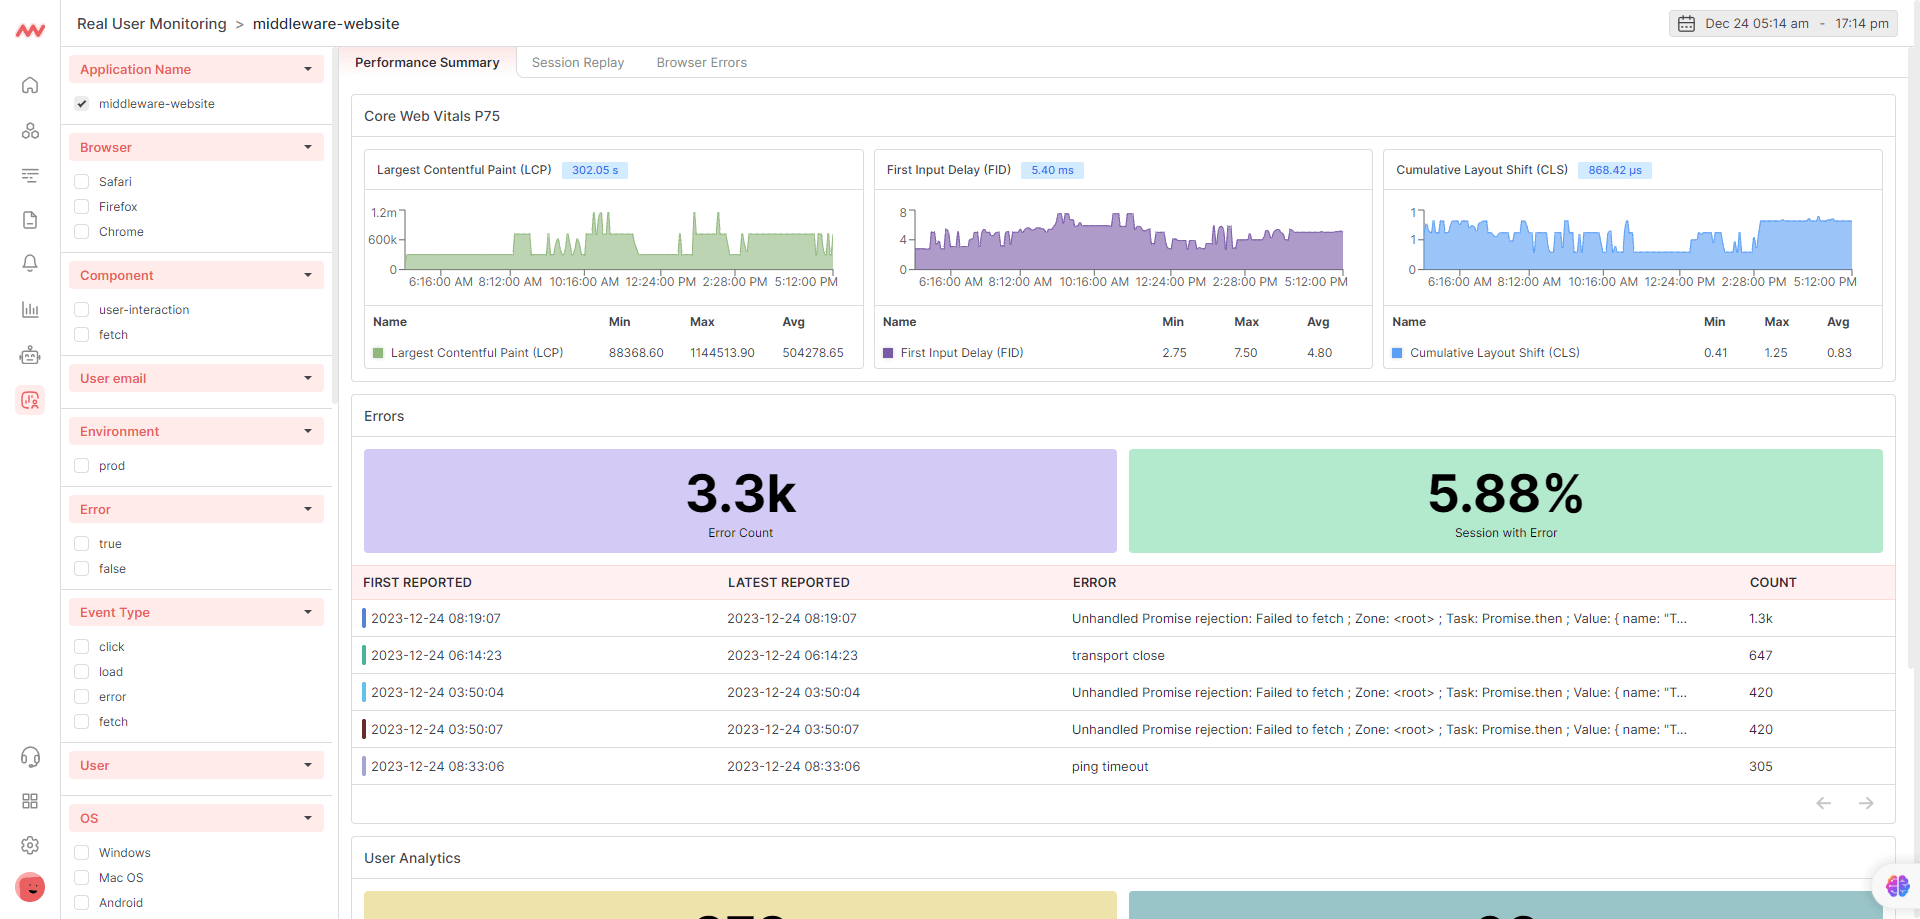Image resolution: width=1920 pixels, height=919 pixels.
Task: Open the Browser Errors tab
Action: coord(701,63)
